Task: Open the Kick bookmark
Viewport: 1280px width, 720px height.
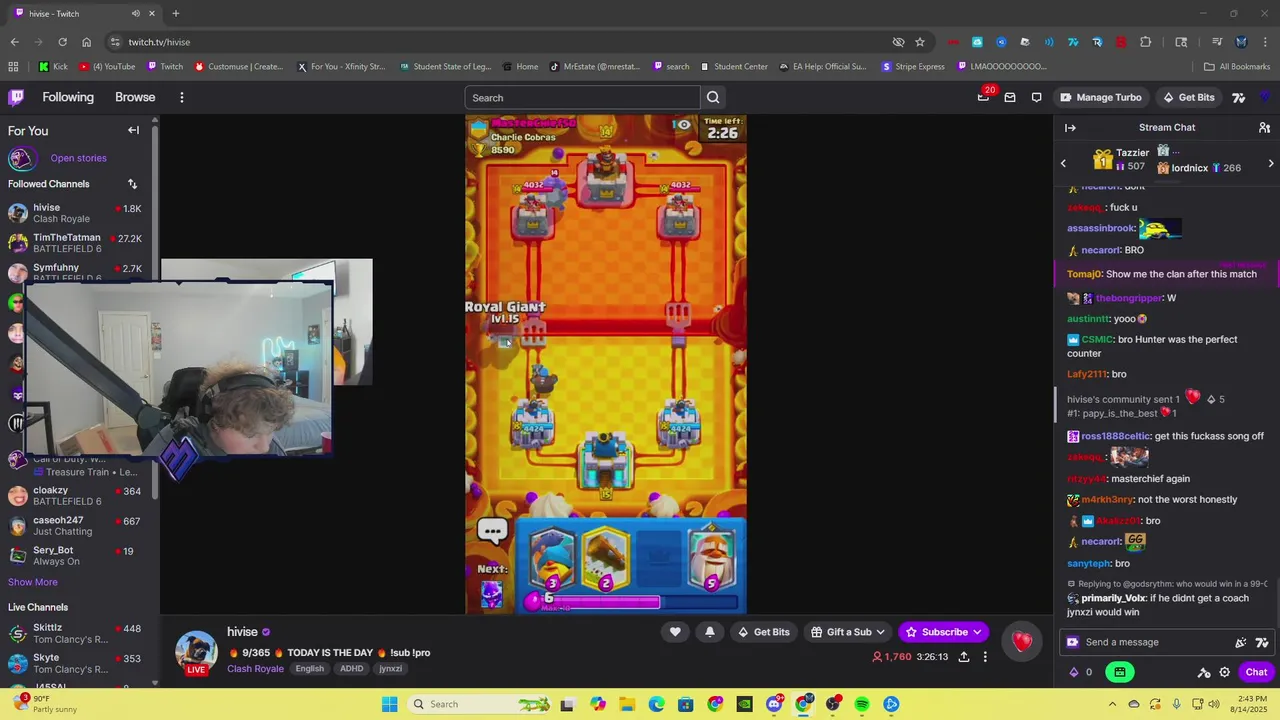Action: (53, 67)
